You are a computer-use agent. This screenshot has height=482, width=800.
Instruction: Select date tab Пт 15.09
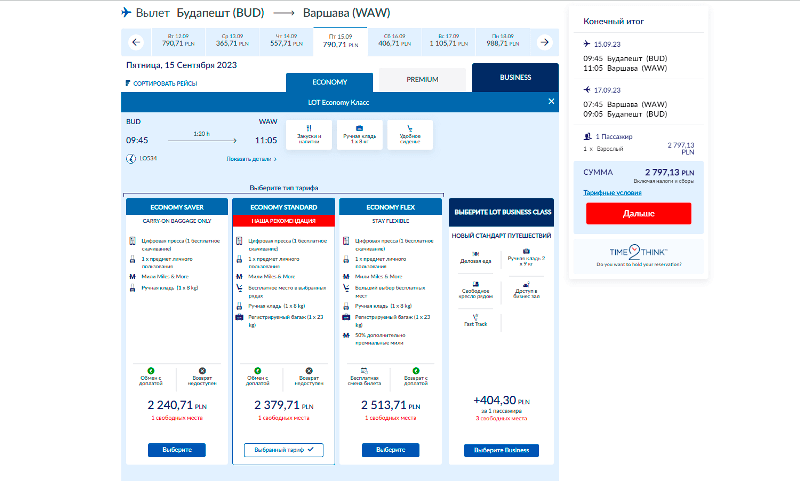[340, 41]
